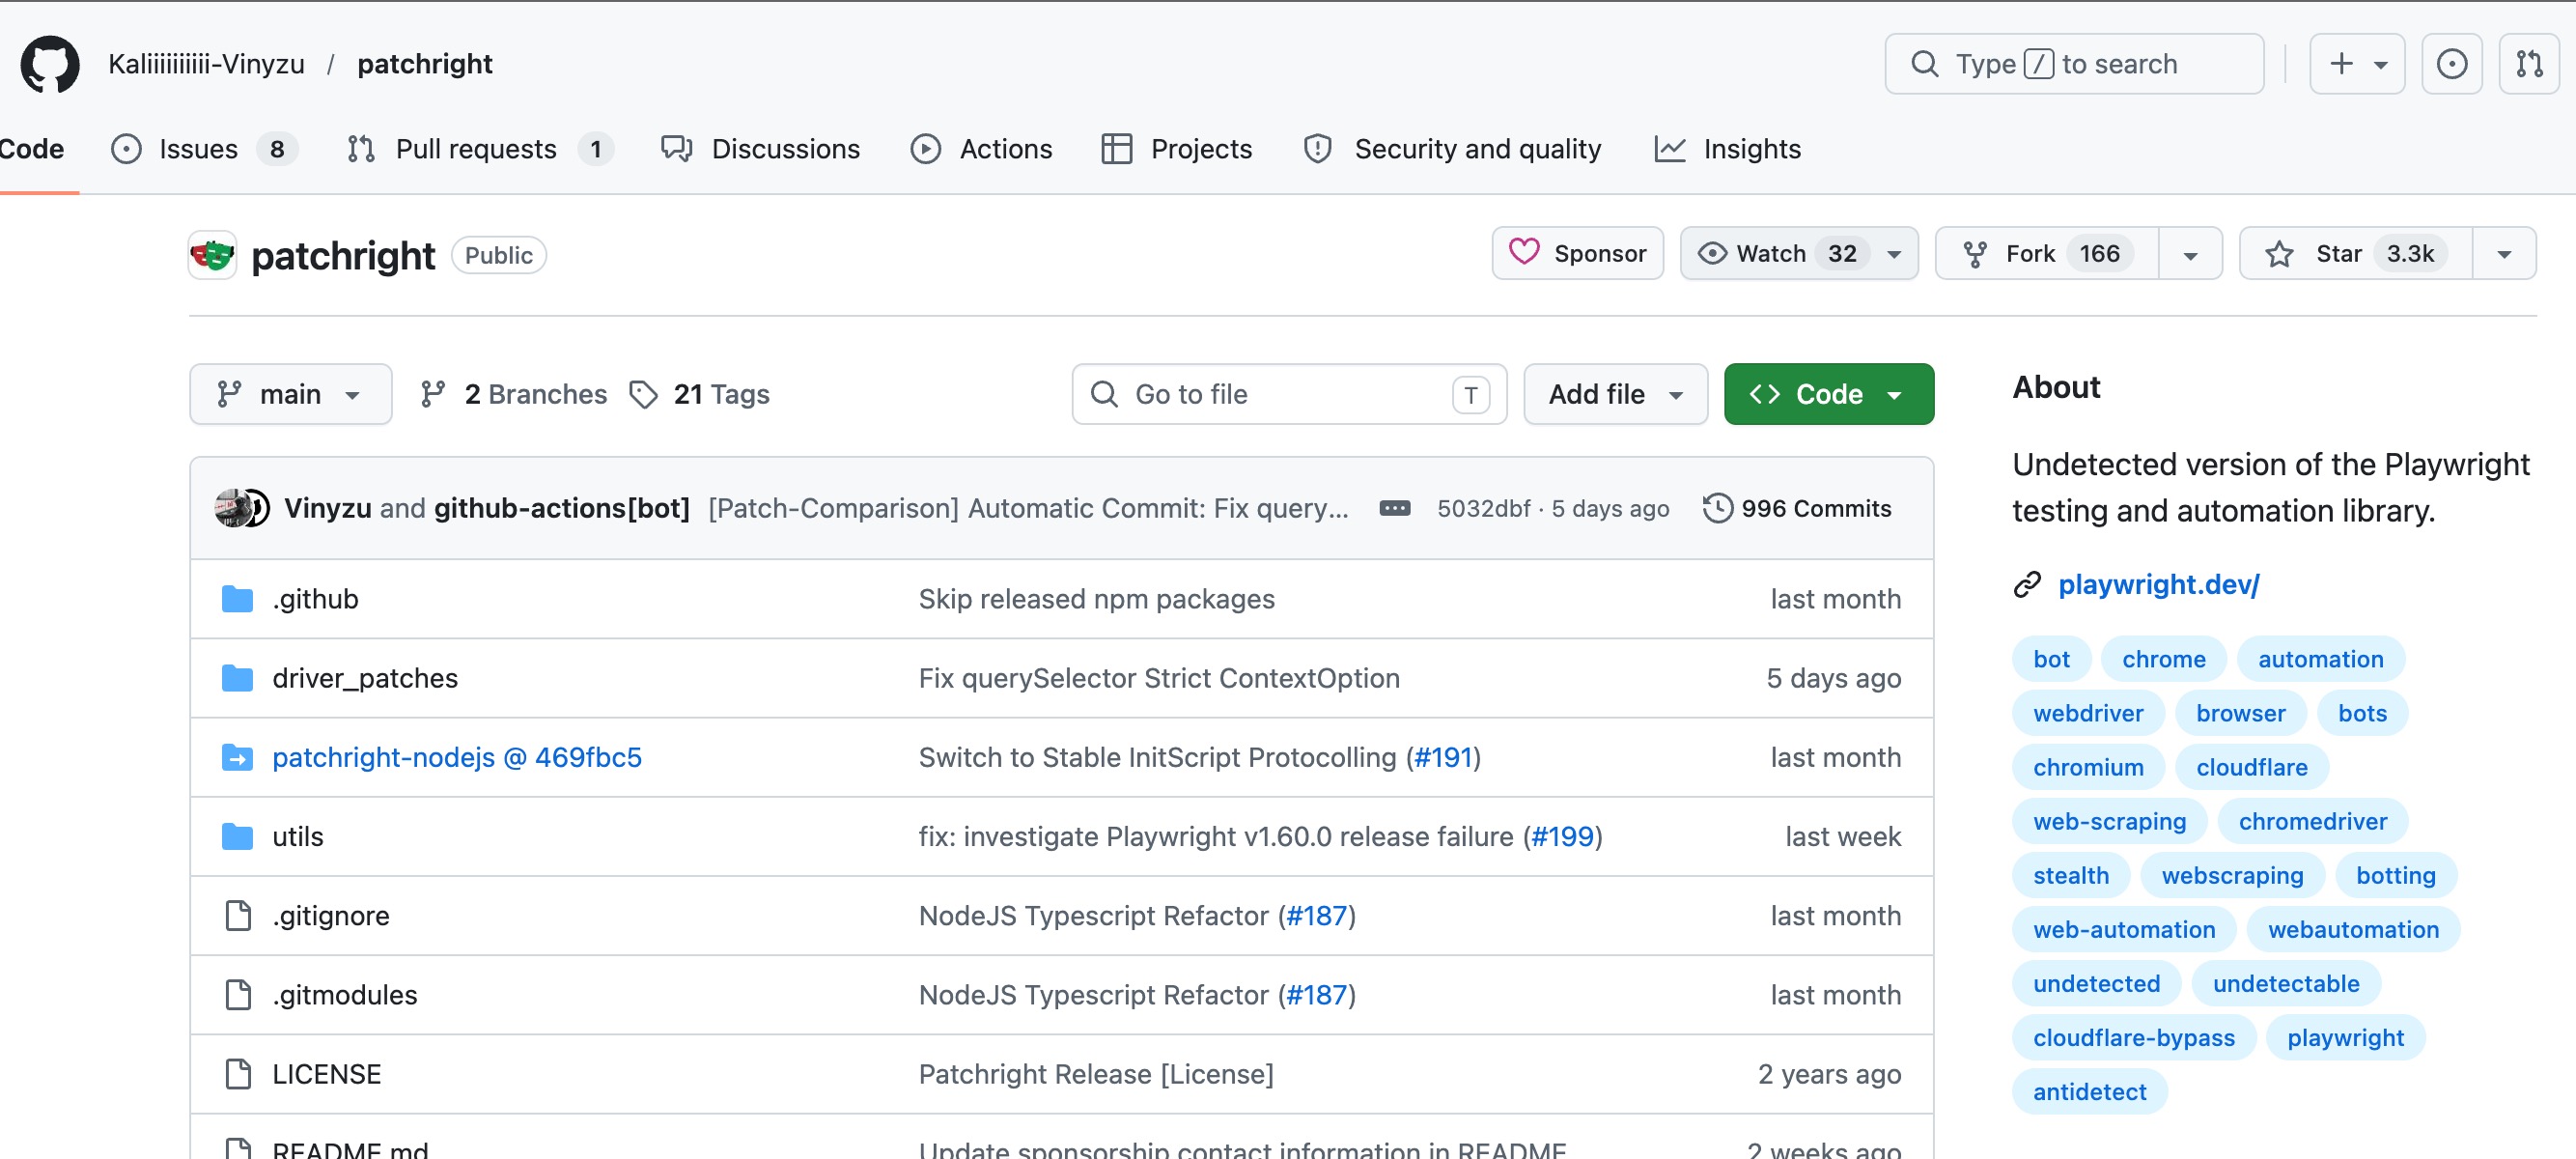This screenshot has height=1159, width=2576.
Task: Click the branch icon next to 2 Branches
Action: (432, 394)
